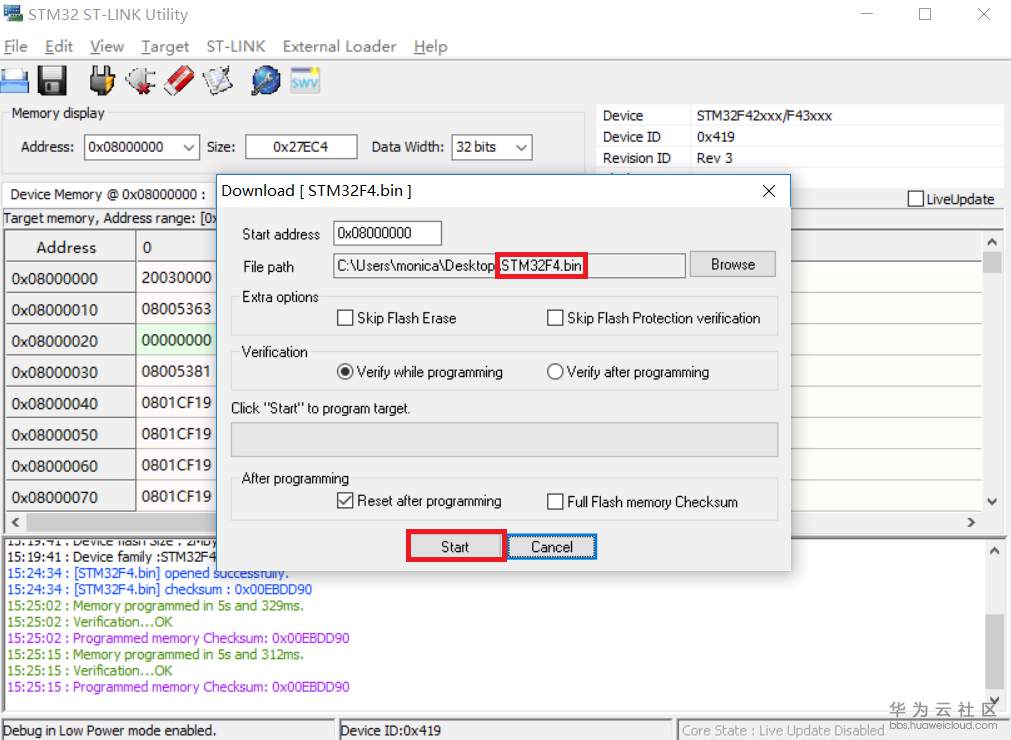Click Browse to choose file path
The width and height of the screenshot is (1011, 740).
(732, 264)
